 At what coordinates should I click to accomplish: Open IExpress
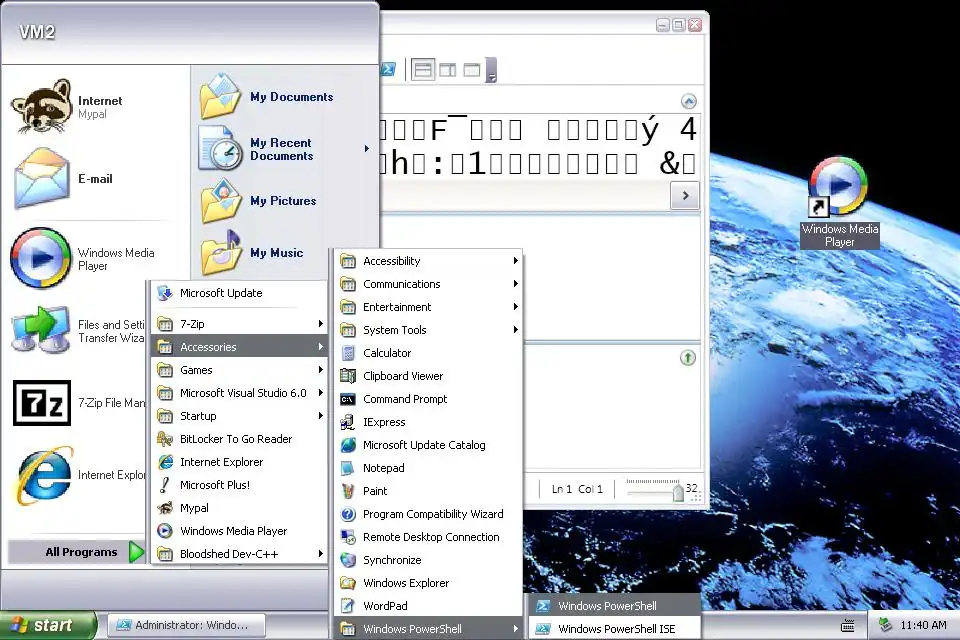[429, 422]
